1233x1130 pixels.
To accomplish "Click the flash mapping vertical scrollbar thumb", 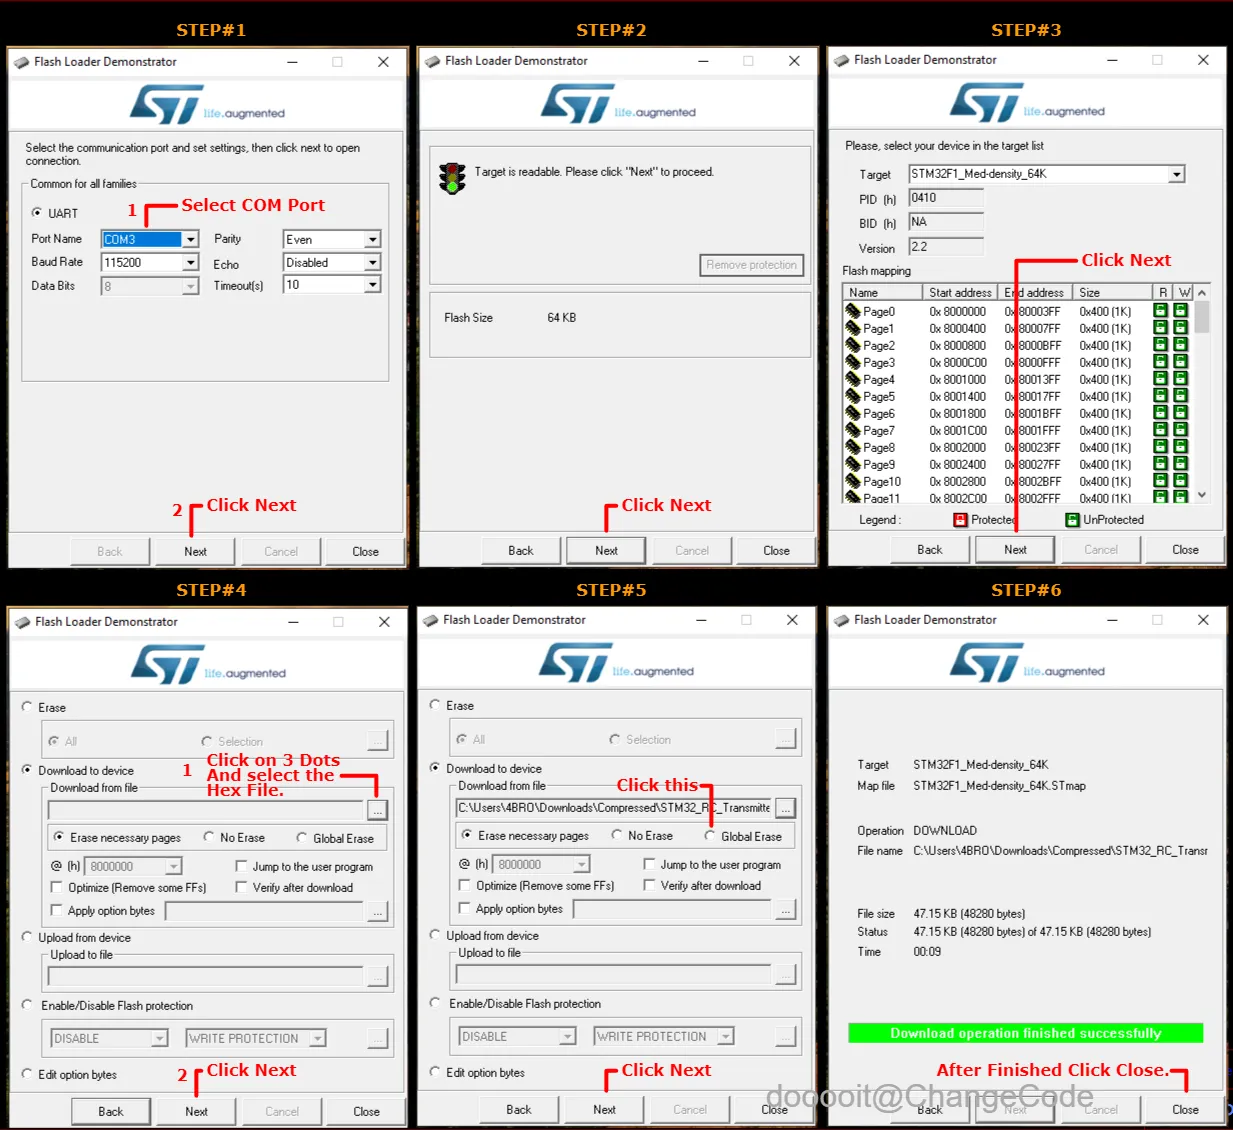I will pyautogui.click(x=1202, y=316).
